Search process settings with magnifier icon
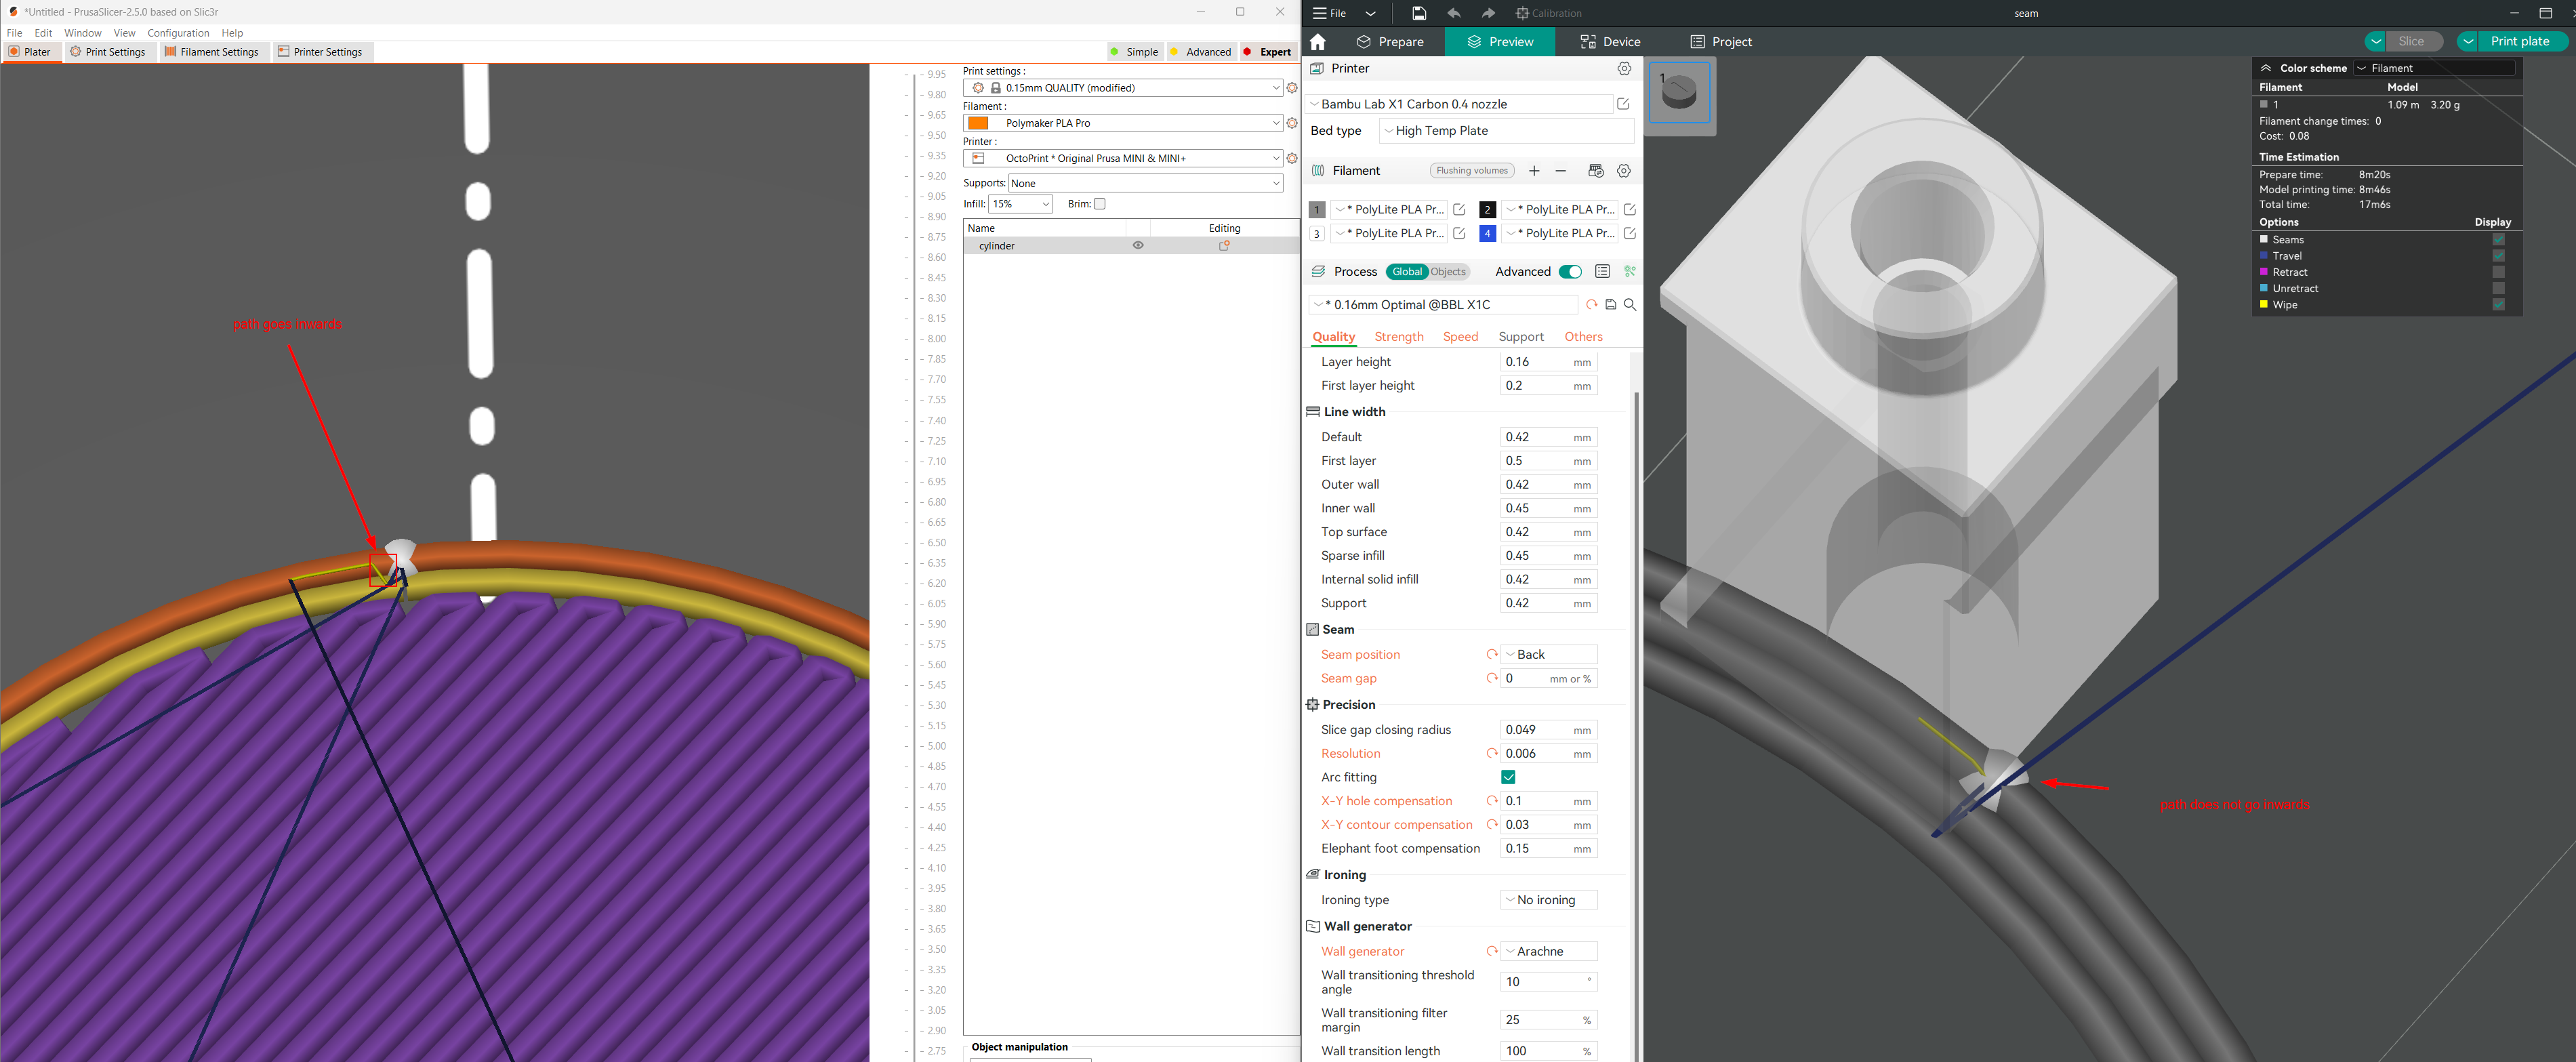The image size is (2576, 1062). click(1630, 305)
